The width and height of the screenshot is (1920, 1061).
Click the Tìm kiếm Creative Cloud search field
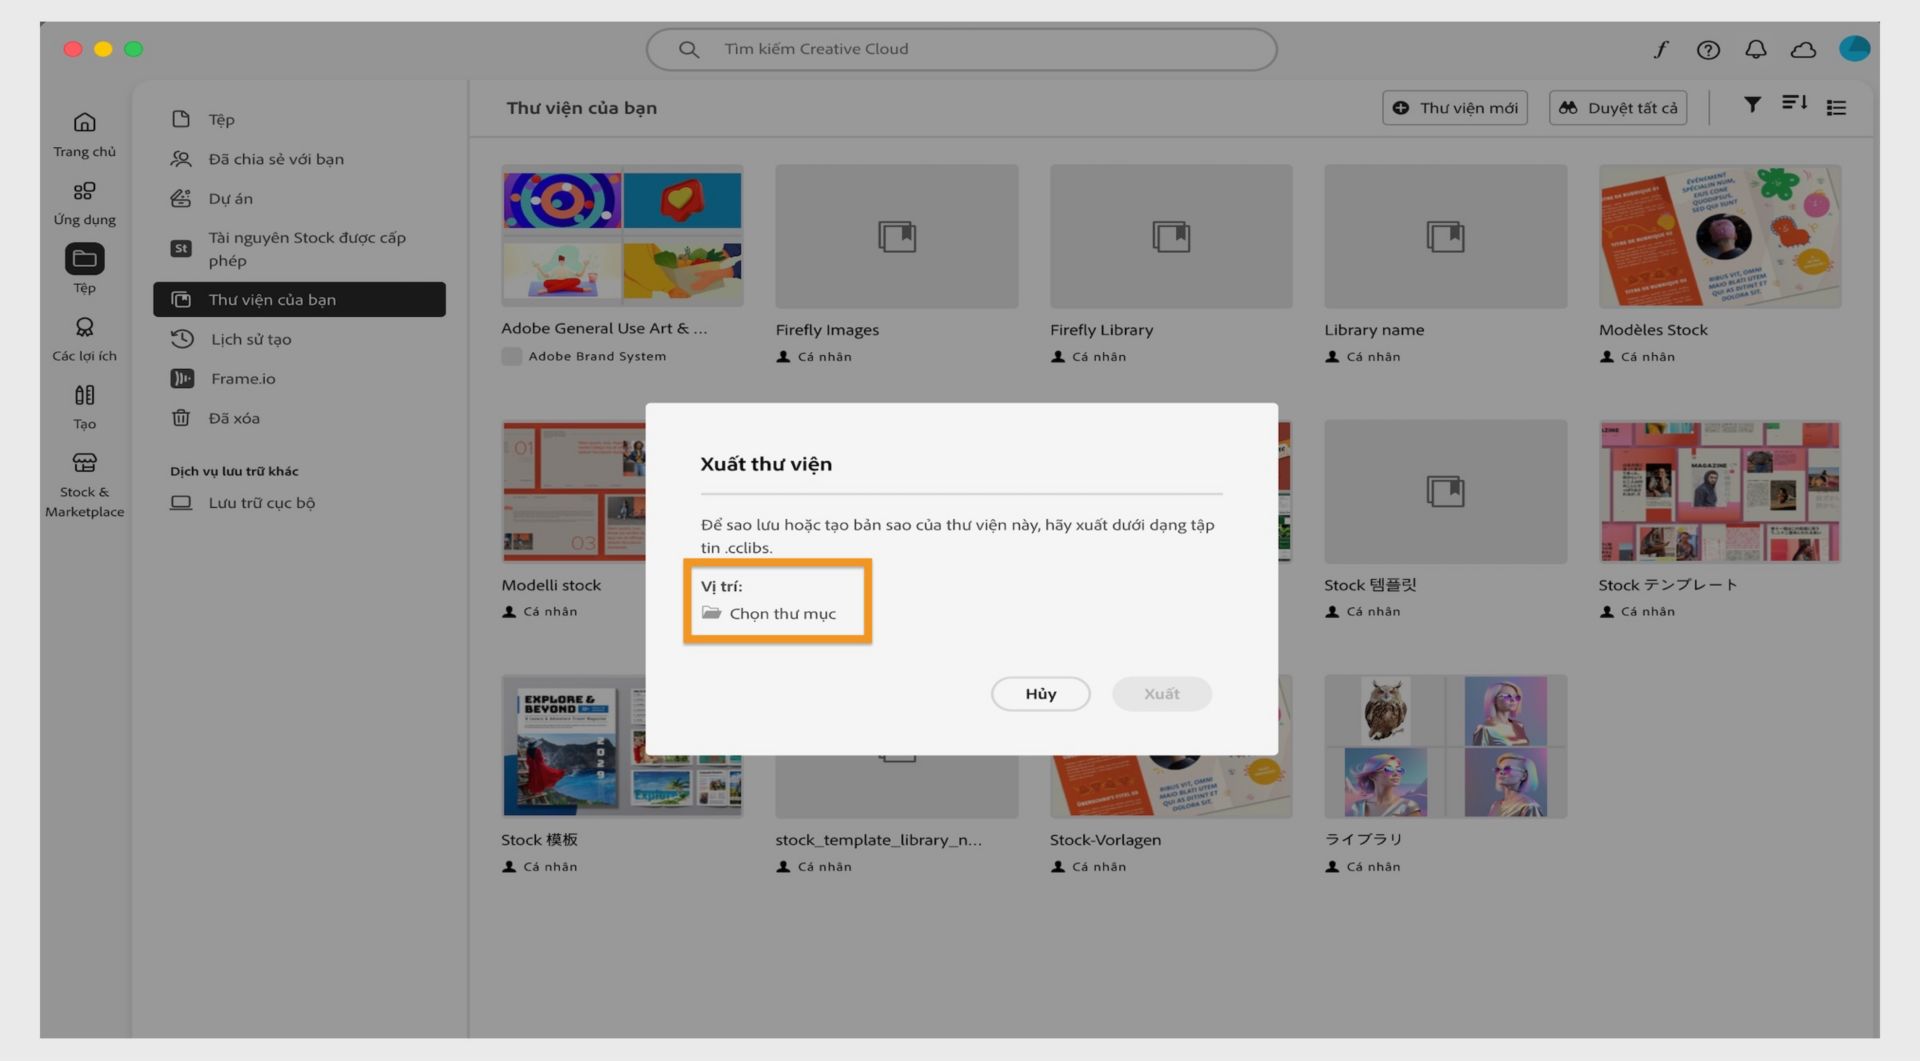tap(961, 49)
